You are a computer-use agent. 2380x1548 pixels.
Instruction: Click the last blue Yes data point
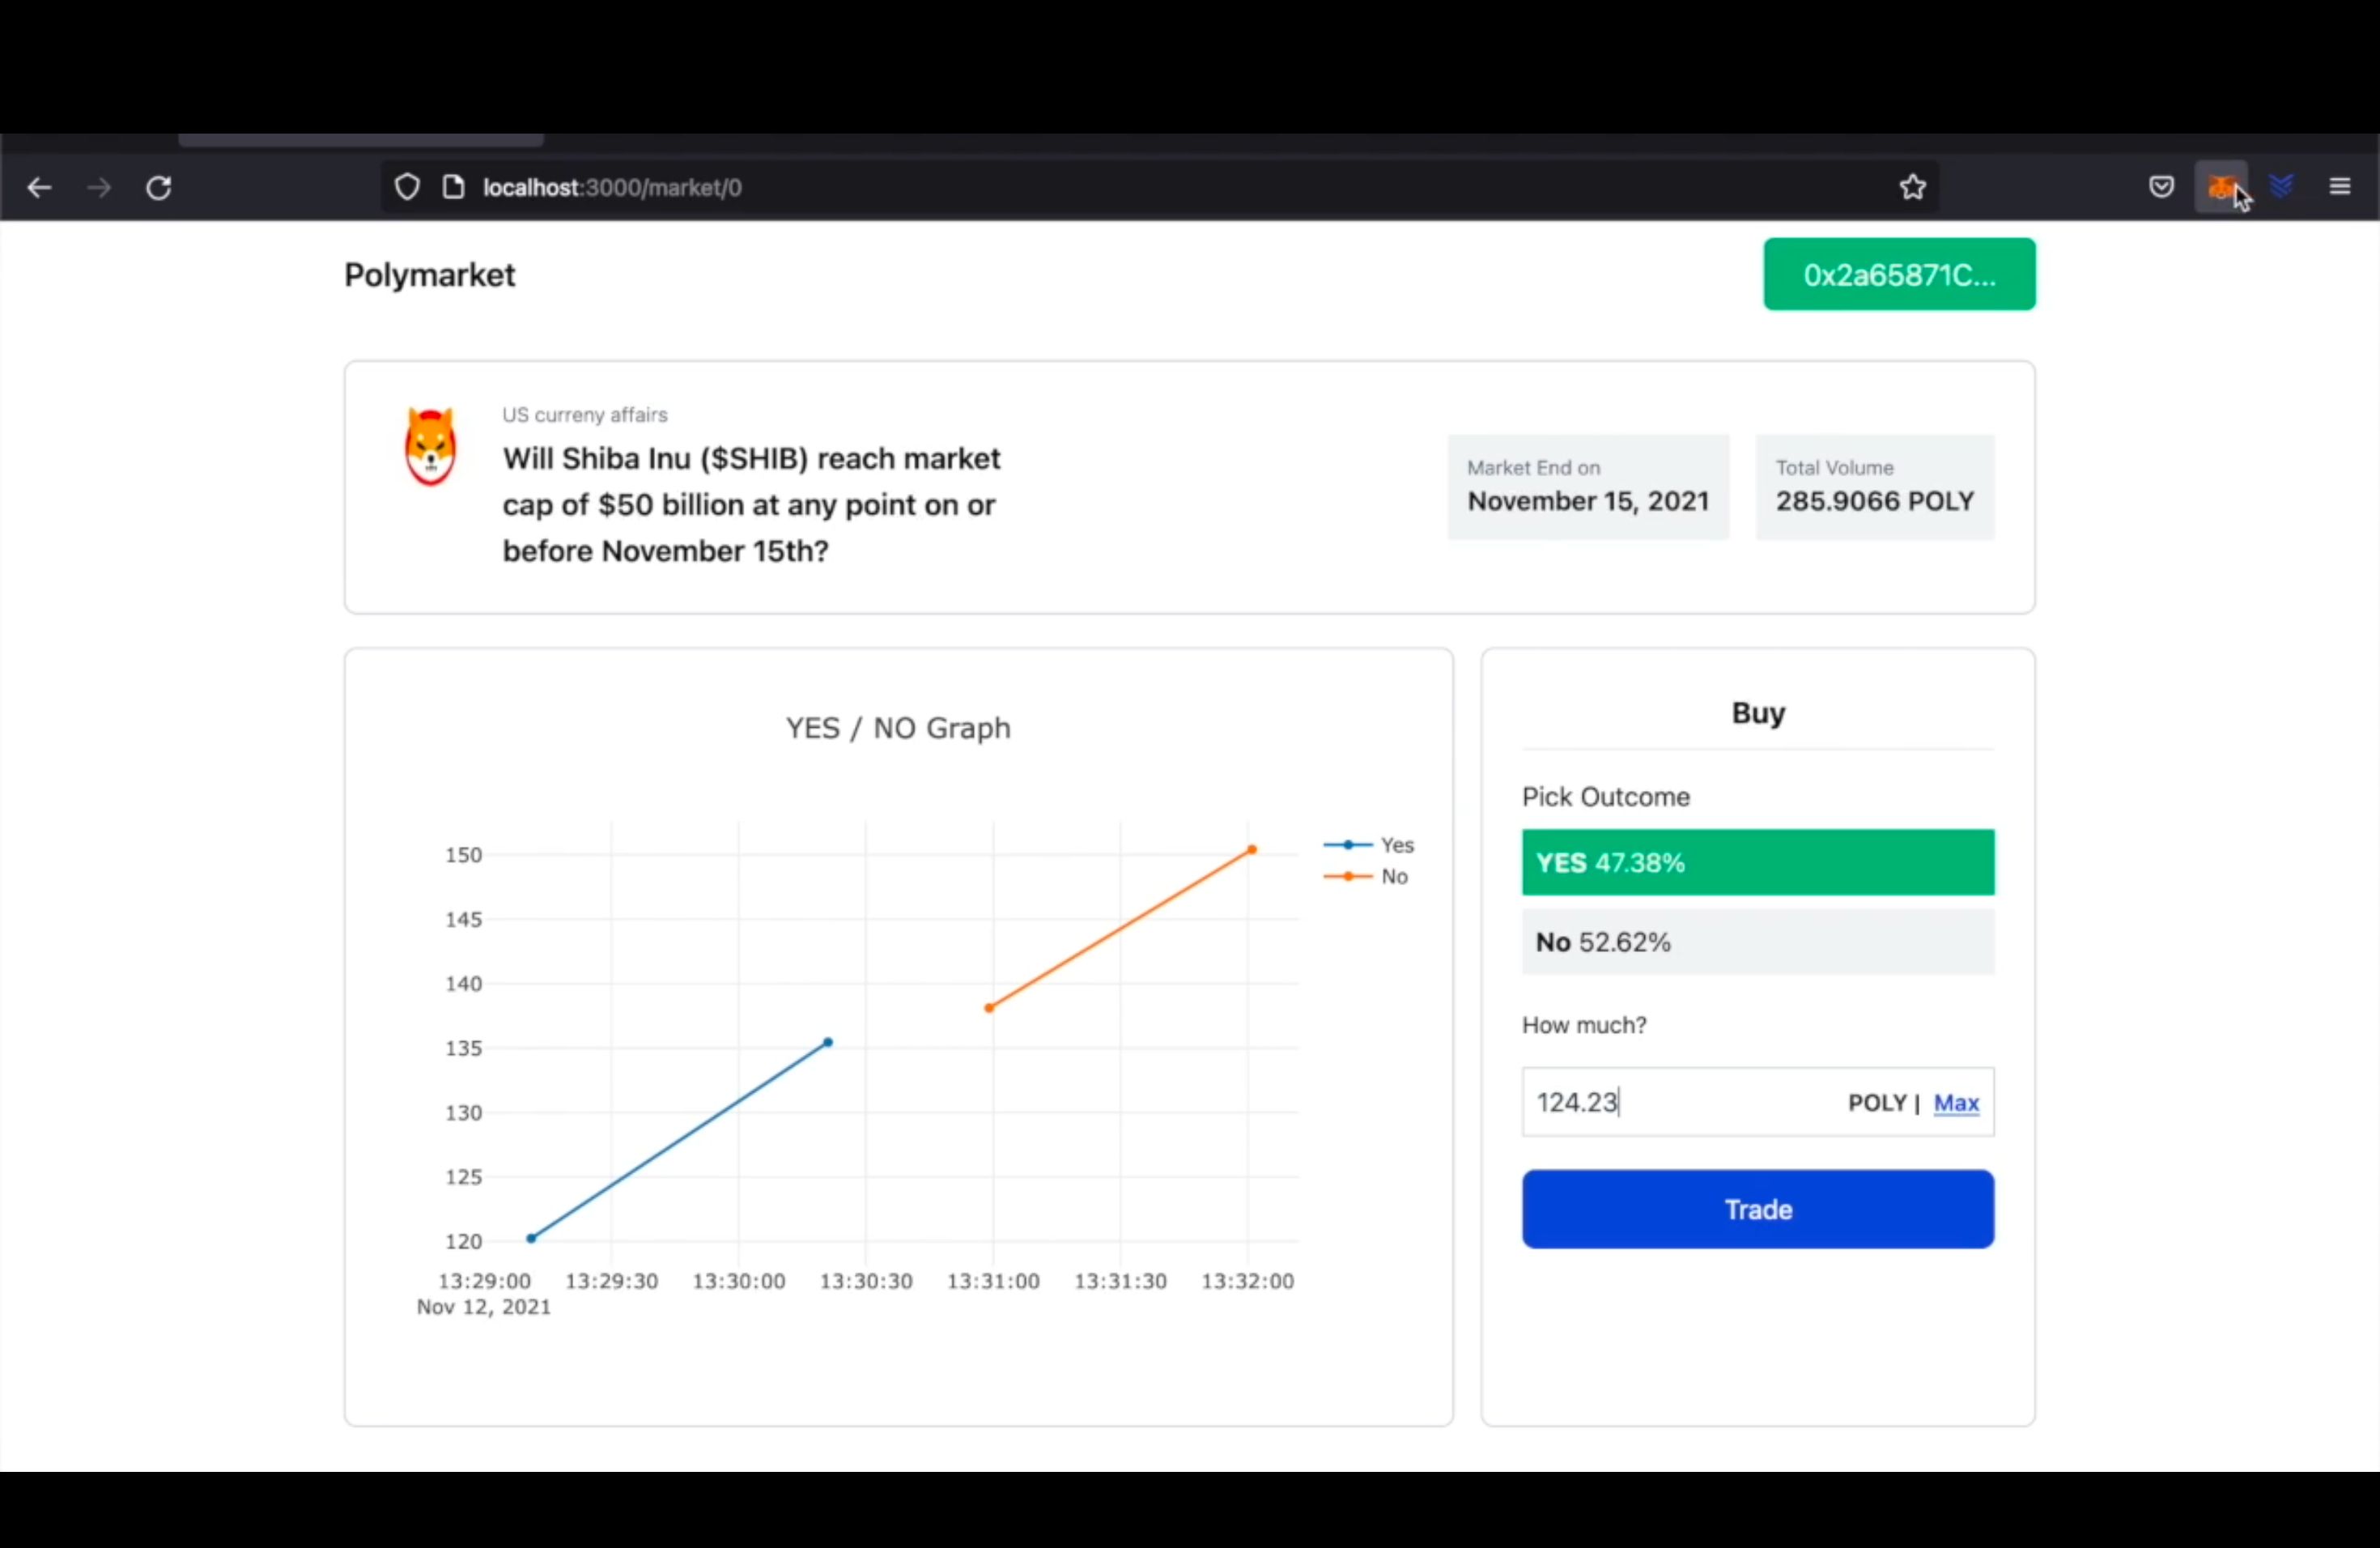pyautogui.click(x=827, y=1042)
